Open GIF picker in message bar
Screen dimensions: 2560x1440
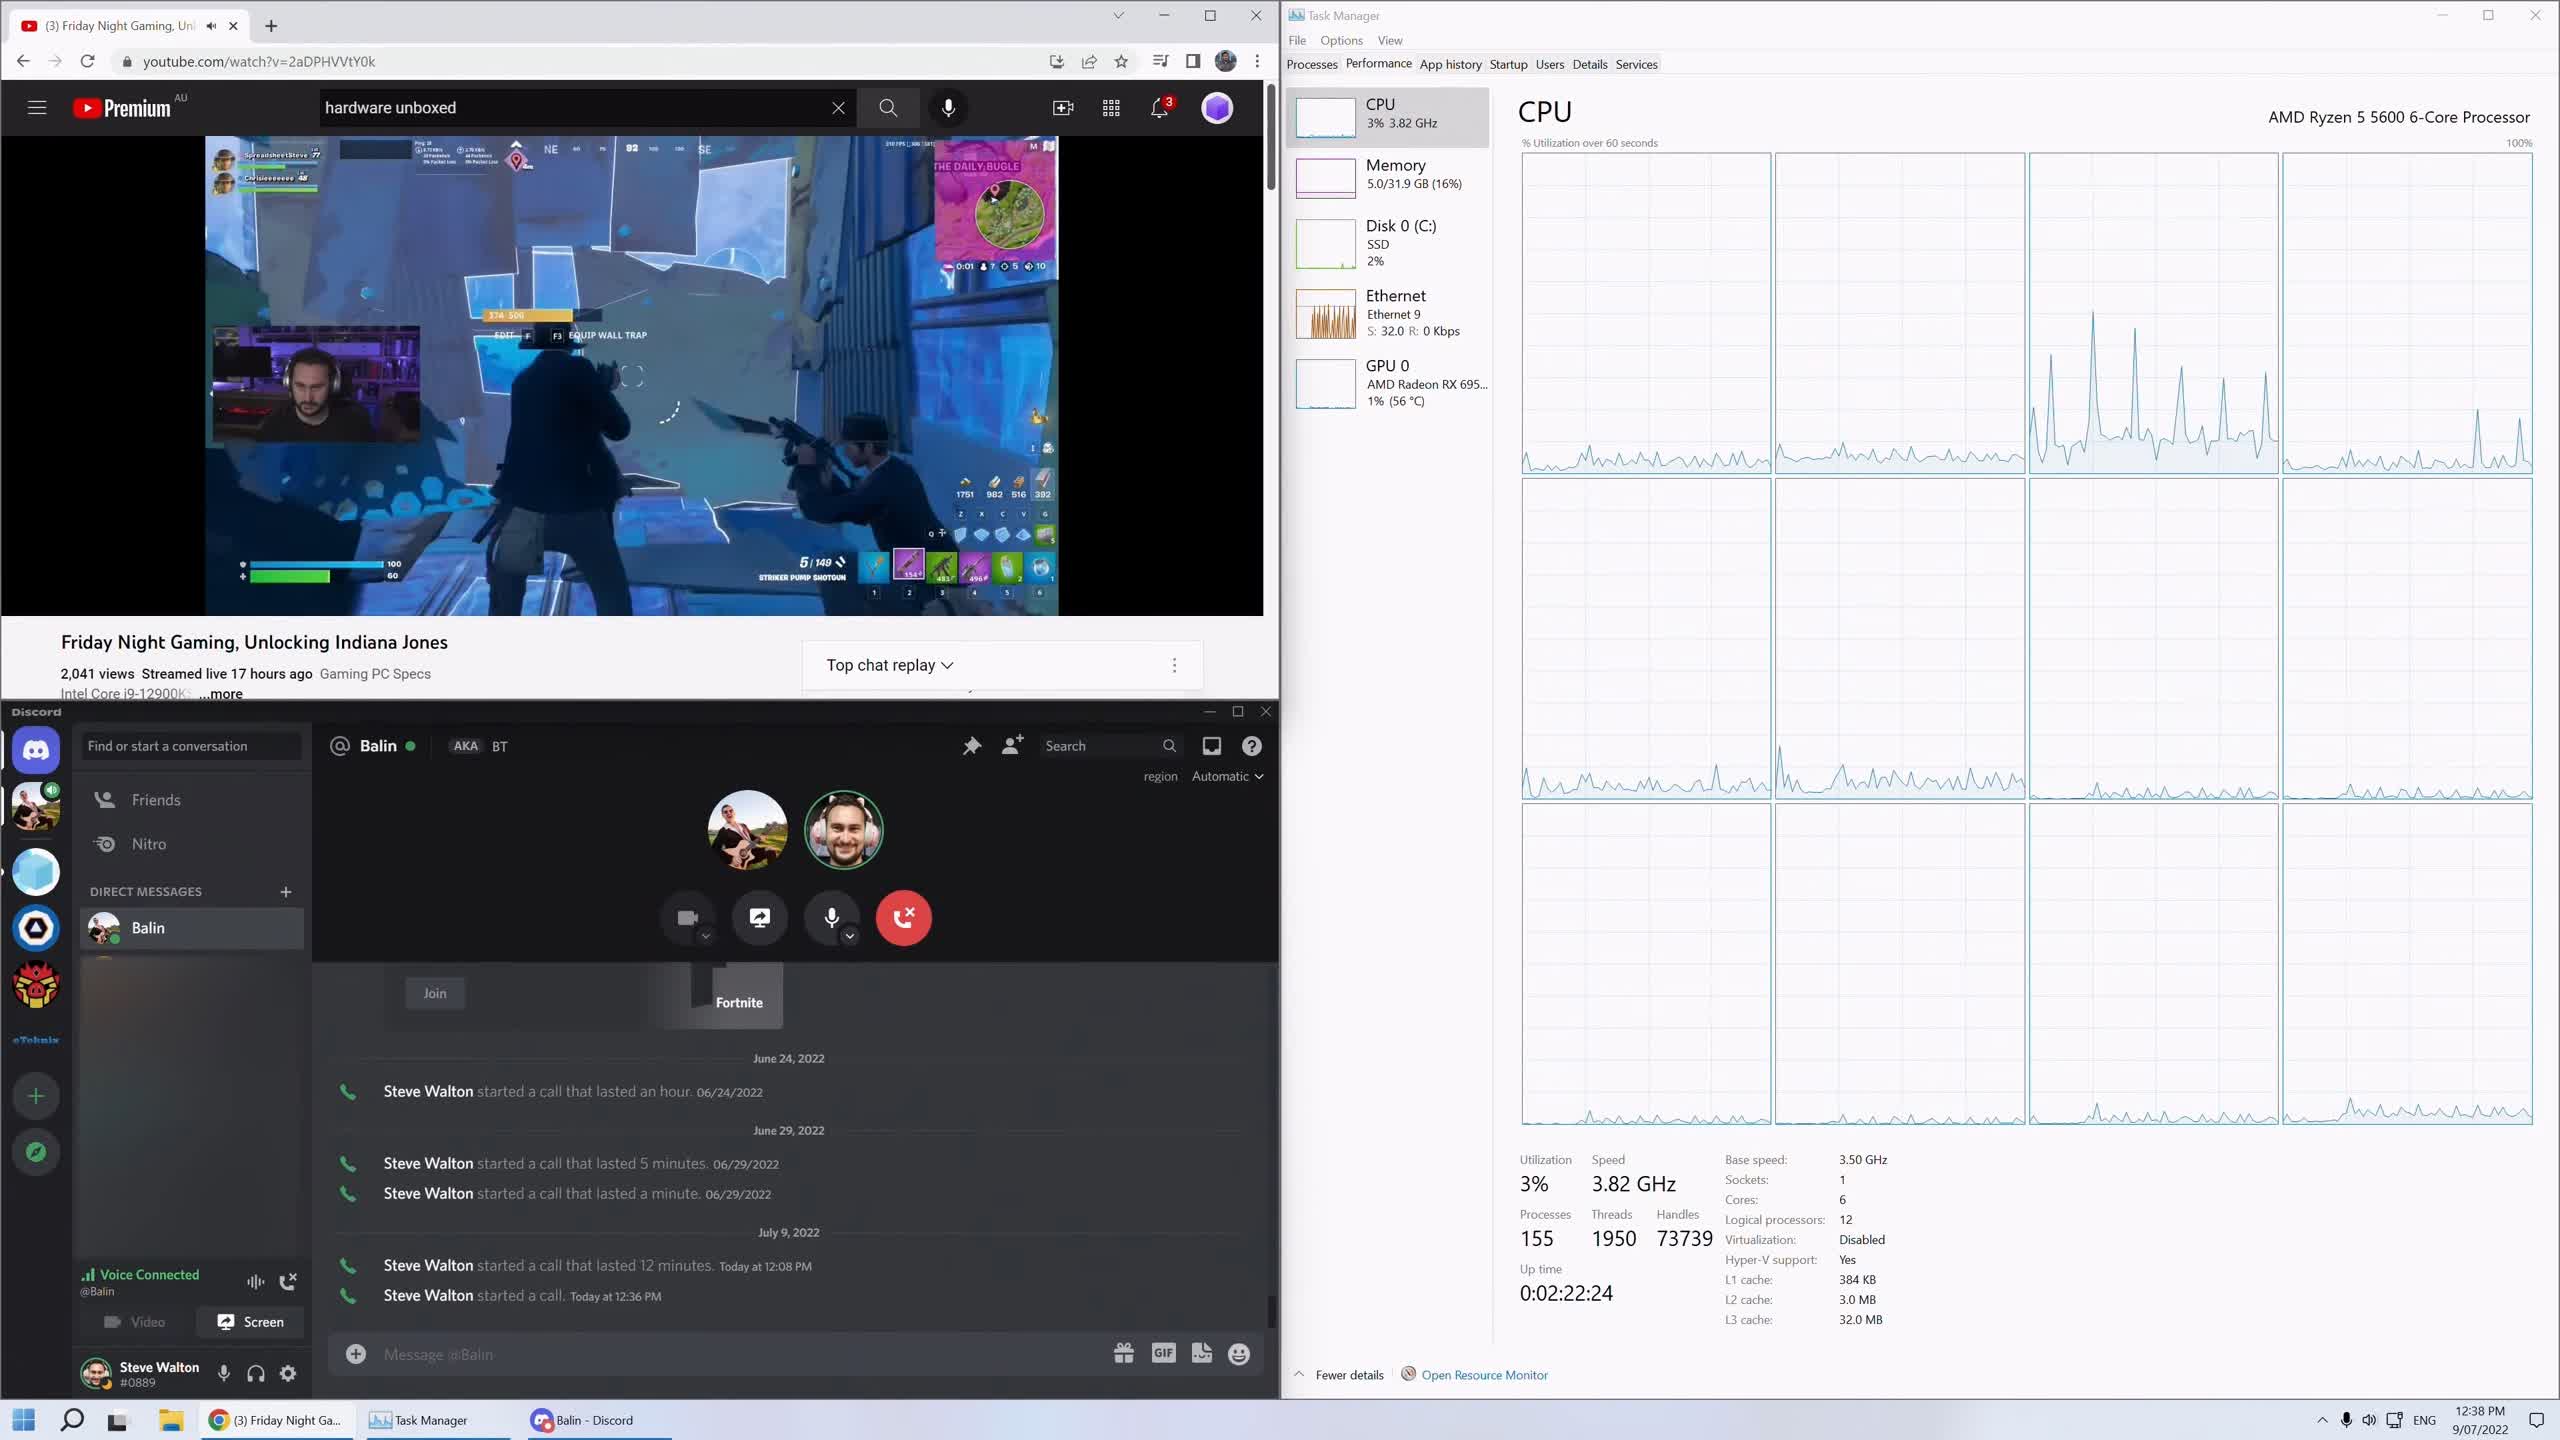1163,1353
